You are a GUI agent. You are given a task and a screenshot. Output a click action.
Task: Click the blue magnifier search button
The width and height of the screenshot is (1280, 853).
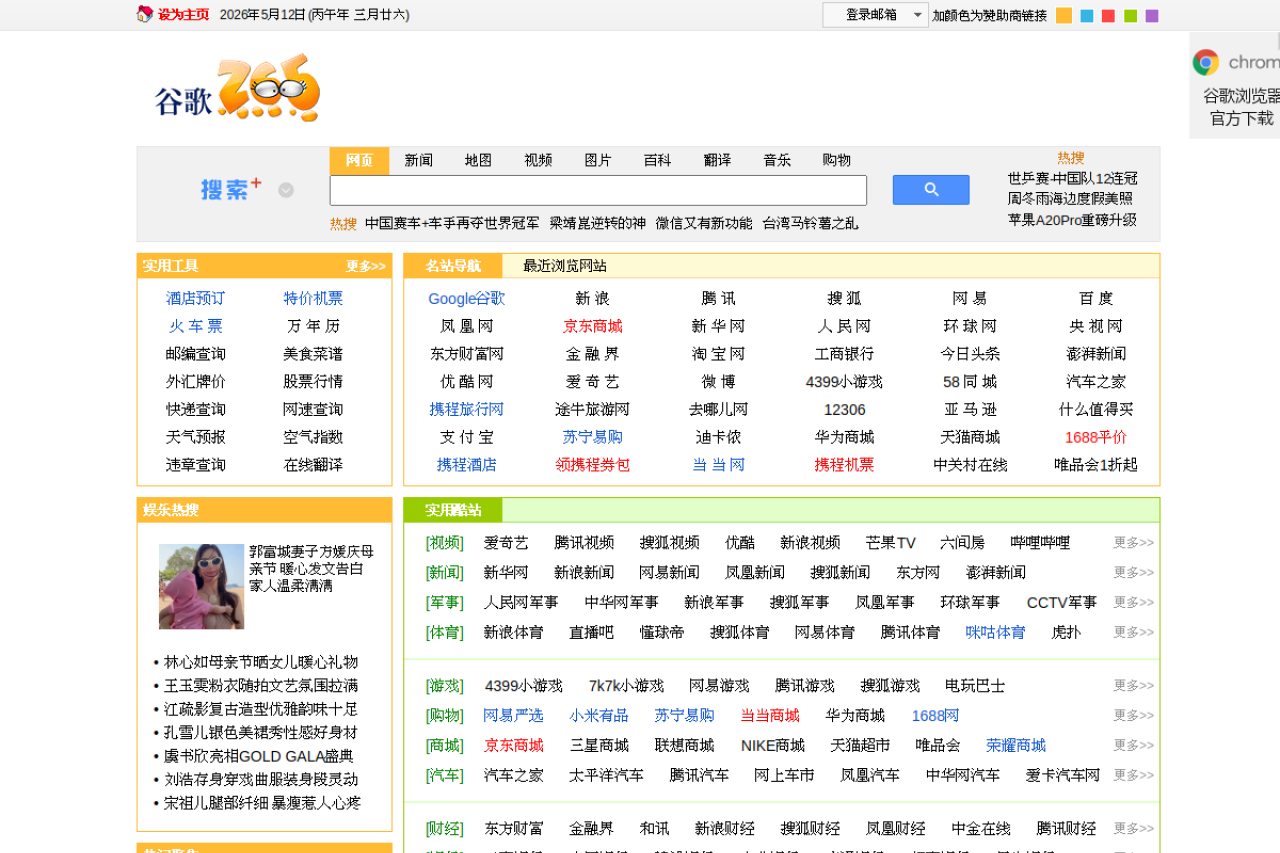point(931,190)
